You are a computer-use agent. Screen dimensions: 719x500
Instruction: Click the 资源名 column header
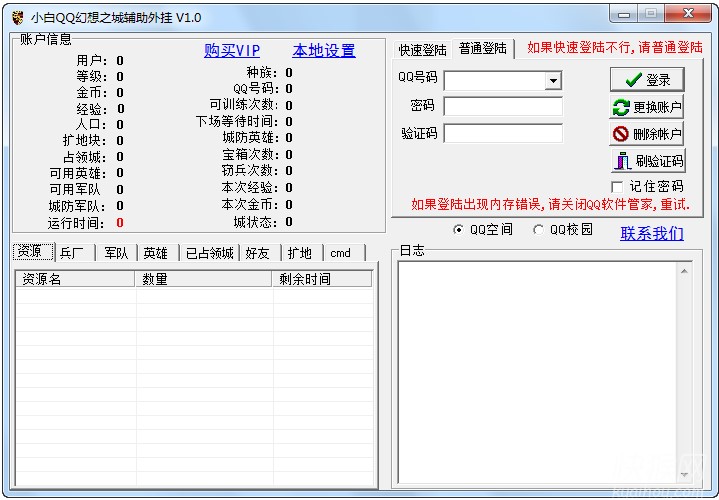[75, 279]
